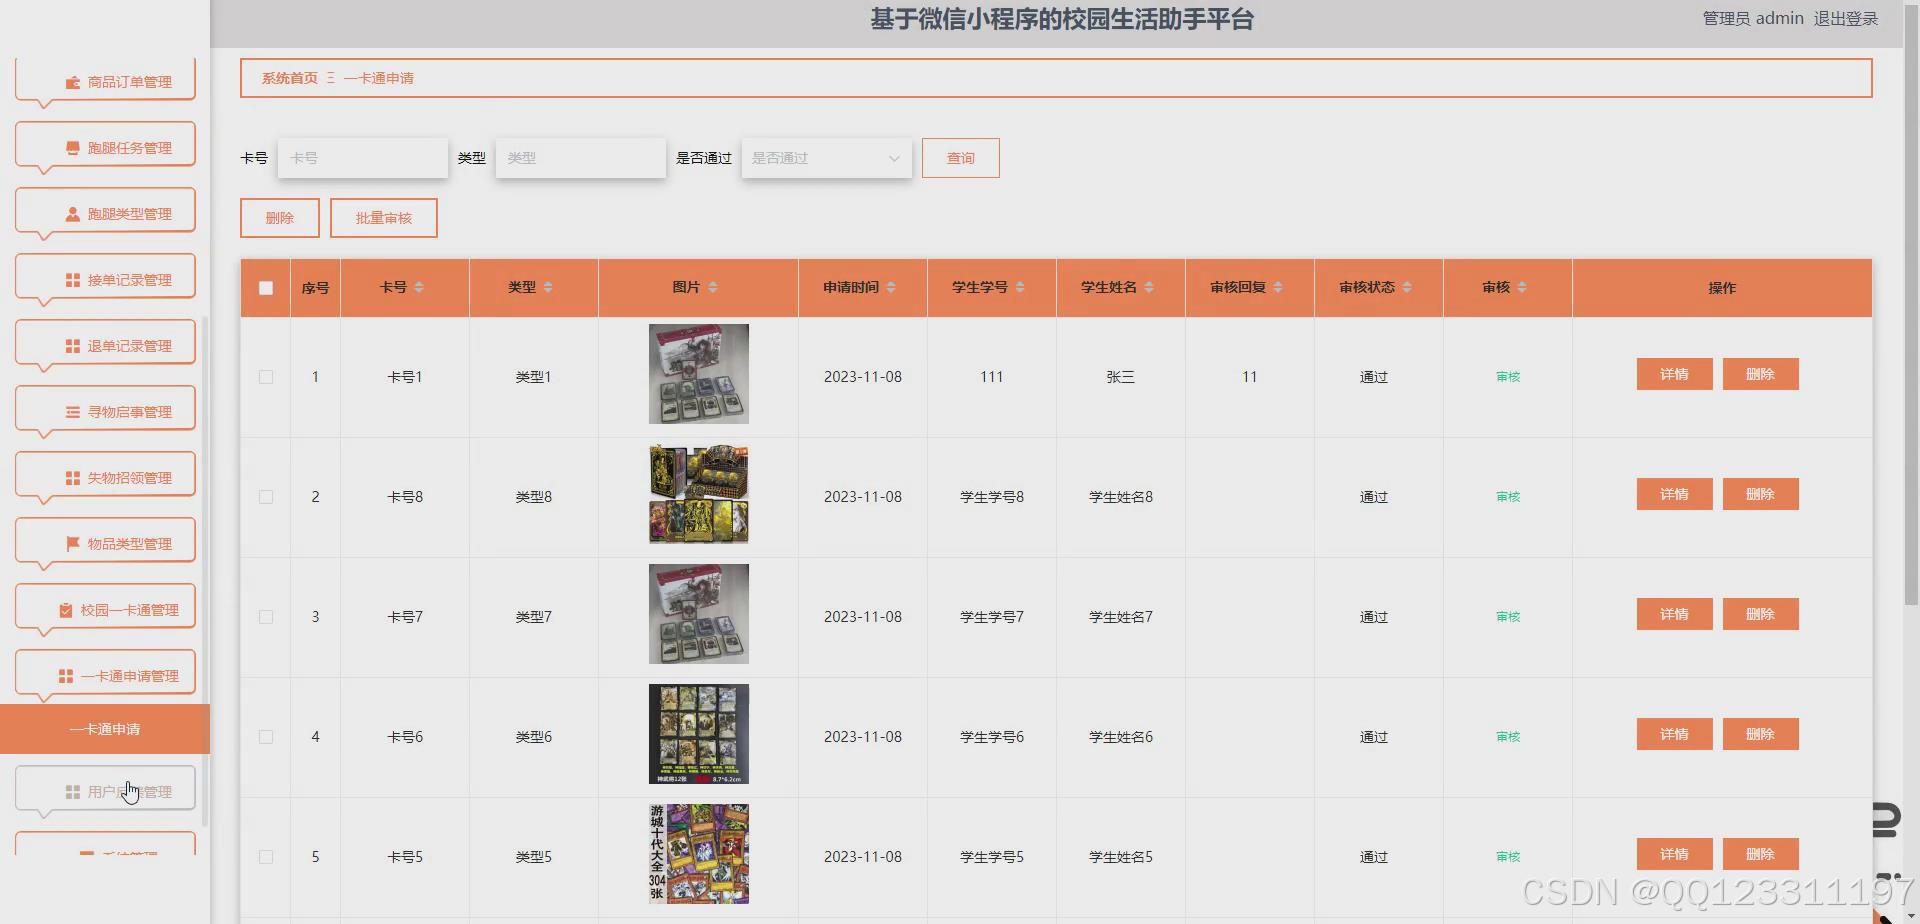
Task: Click the 查询 button
Action: [x=961, y=158]
